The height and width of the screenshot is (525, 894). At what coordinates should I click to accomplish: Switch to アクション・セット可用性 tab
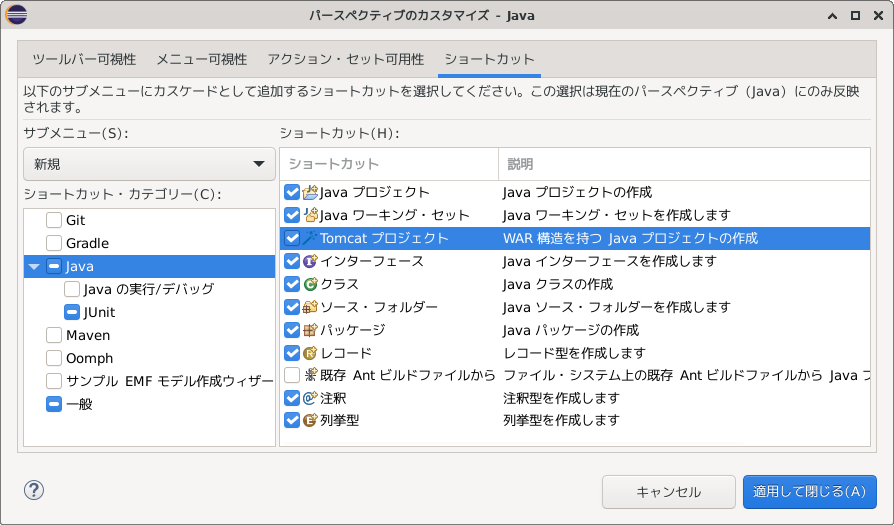(346, 59)
